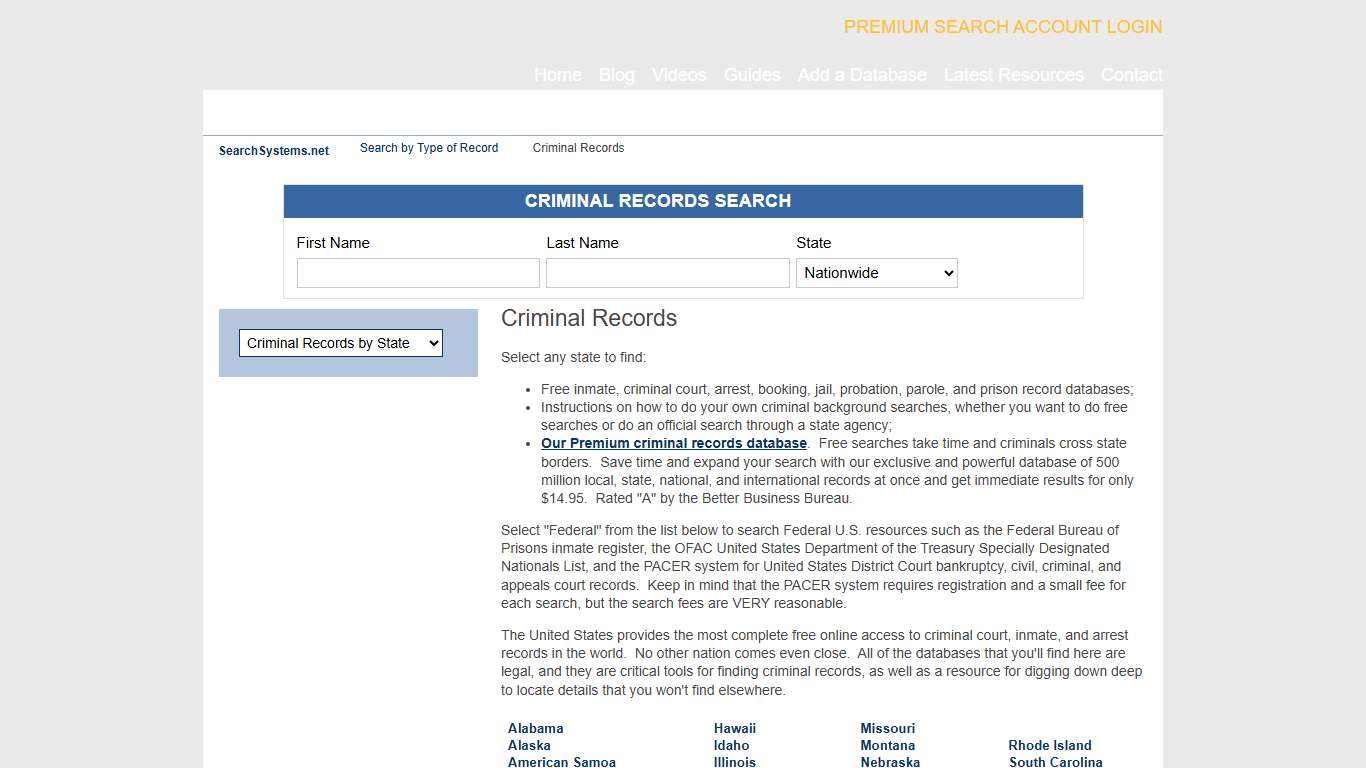Open the Contact page

click(x=1131, y=75)
